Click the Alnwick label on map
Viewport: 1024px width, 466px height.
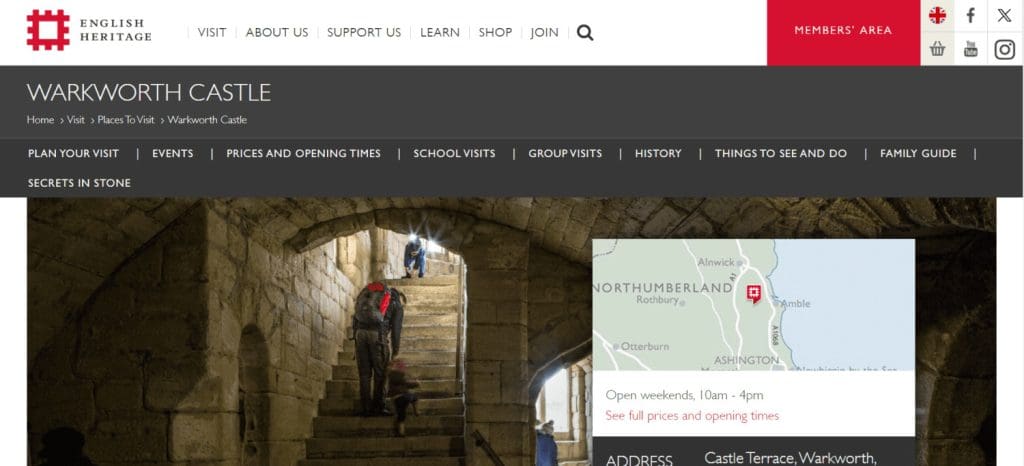click(716, 262)
